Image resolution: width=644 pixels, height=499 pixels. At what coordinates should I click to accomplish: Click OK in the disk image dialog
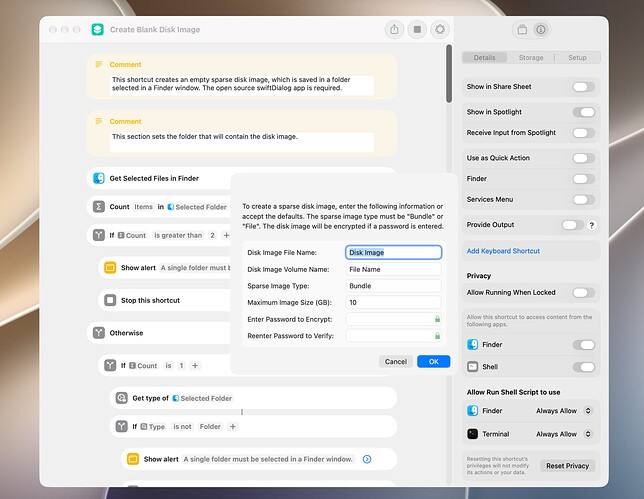pyautogui.click(x=434, y=361)
